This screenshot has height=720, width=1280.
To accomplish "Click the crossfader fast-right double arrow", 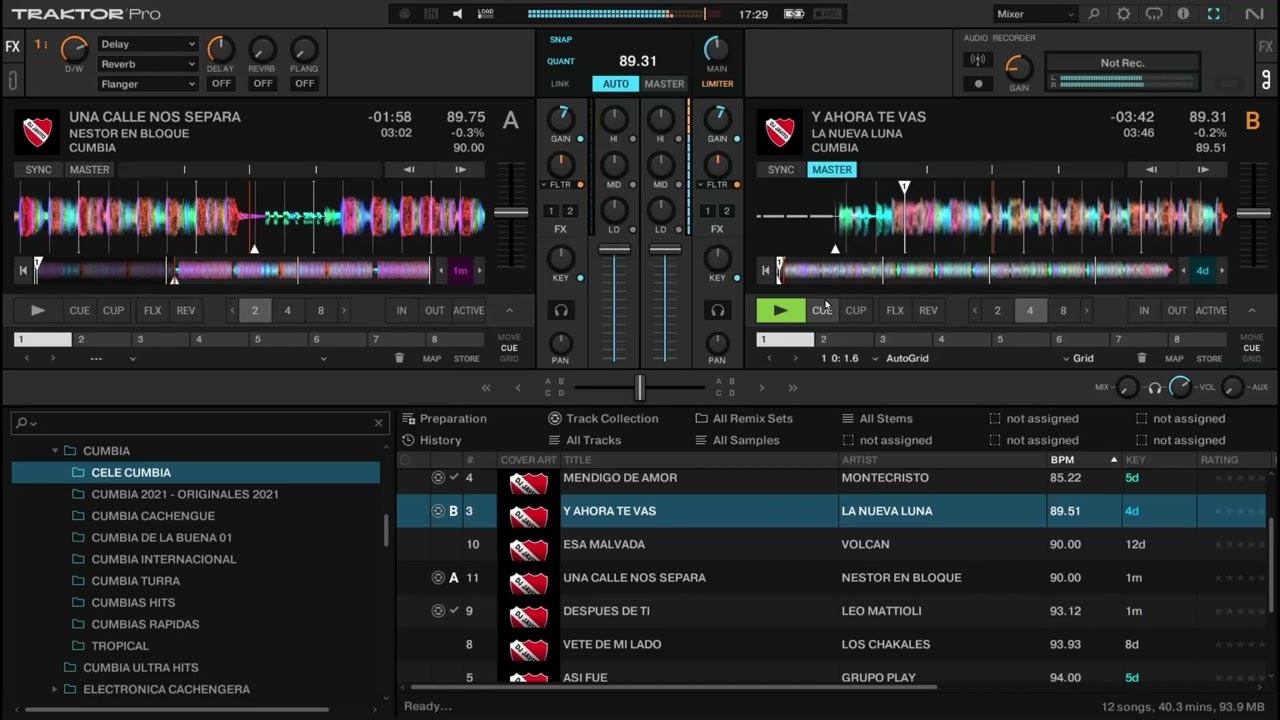I will click(x=793, y=388).
